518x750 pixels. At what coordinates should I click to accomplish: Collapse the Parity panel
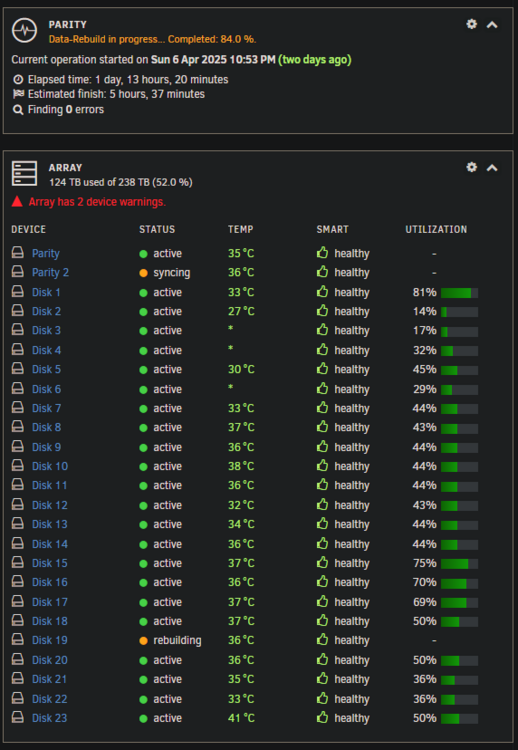tap(492, 25)
